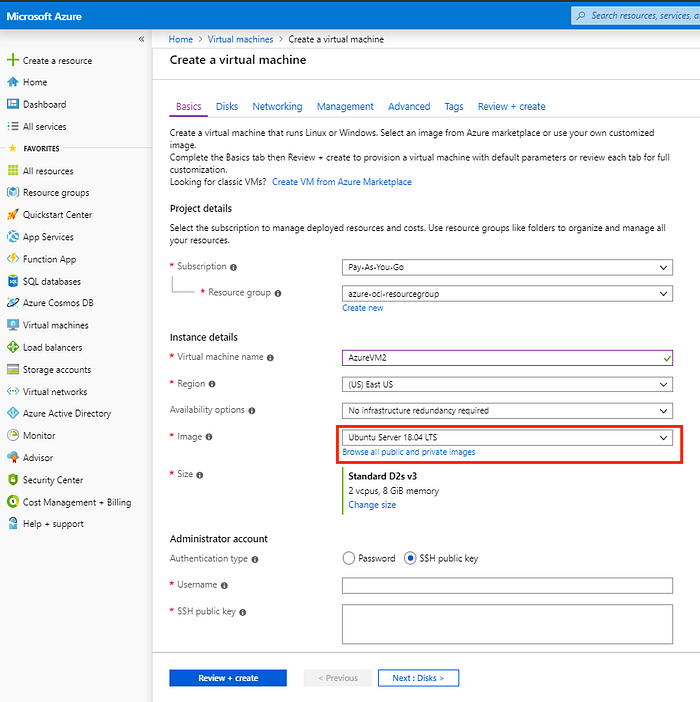Open the Dashboard icon in sidebar
The image size is (700, 702).
tap(13, 104)
